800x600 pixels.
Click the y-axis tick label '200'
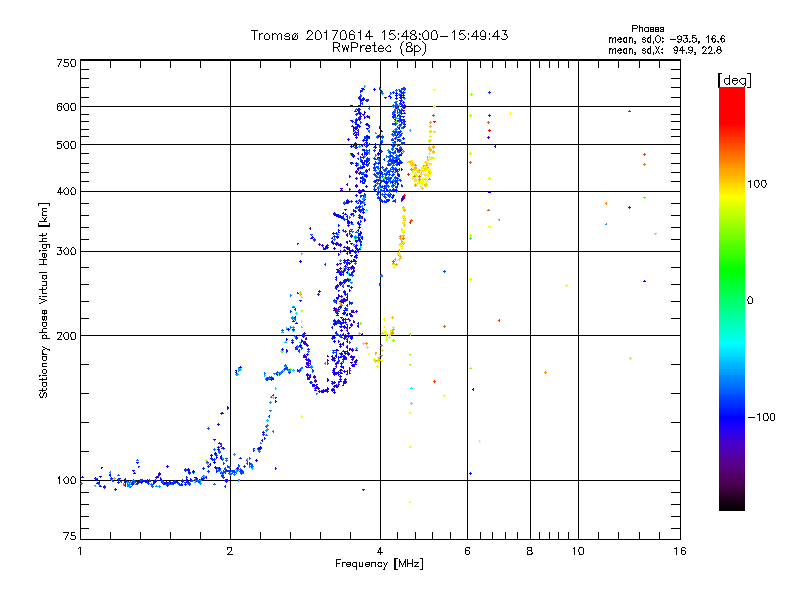[66, 336]
